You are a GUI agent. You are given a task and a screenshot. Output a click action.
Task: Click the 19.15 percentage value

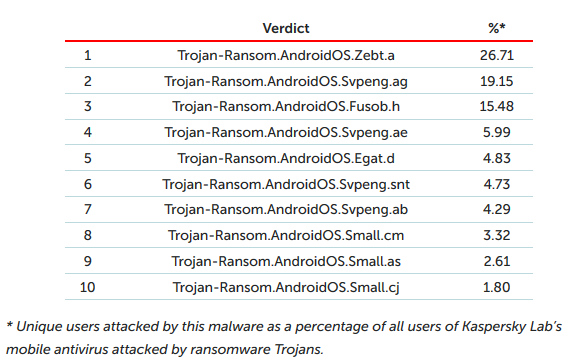point(497,81)
